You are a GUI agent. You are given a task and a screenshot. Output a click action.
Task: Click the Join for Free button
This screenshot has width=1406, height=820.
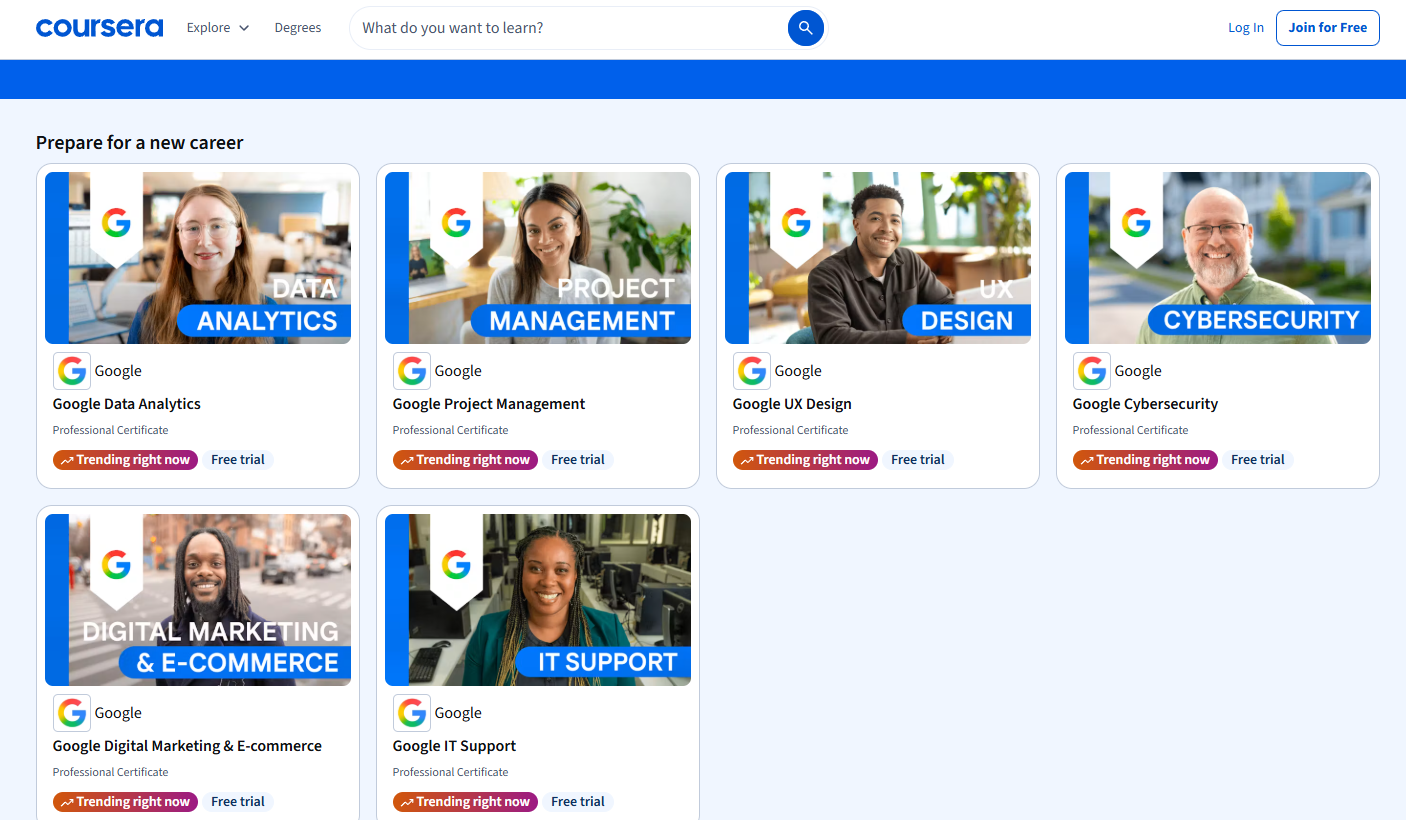click(1328, 28)
